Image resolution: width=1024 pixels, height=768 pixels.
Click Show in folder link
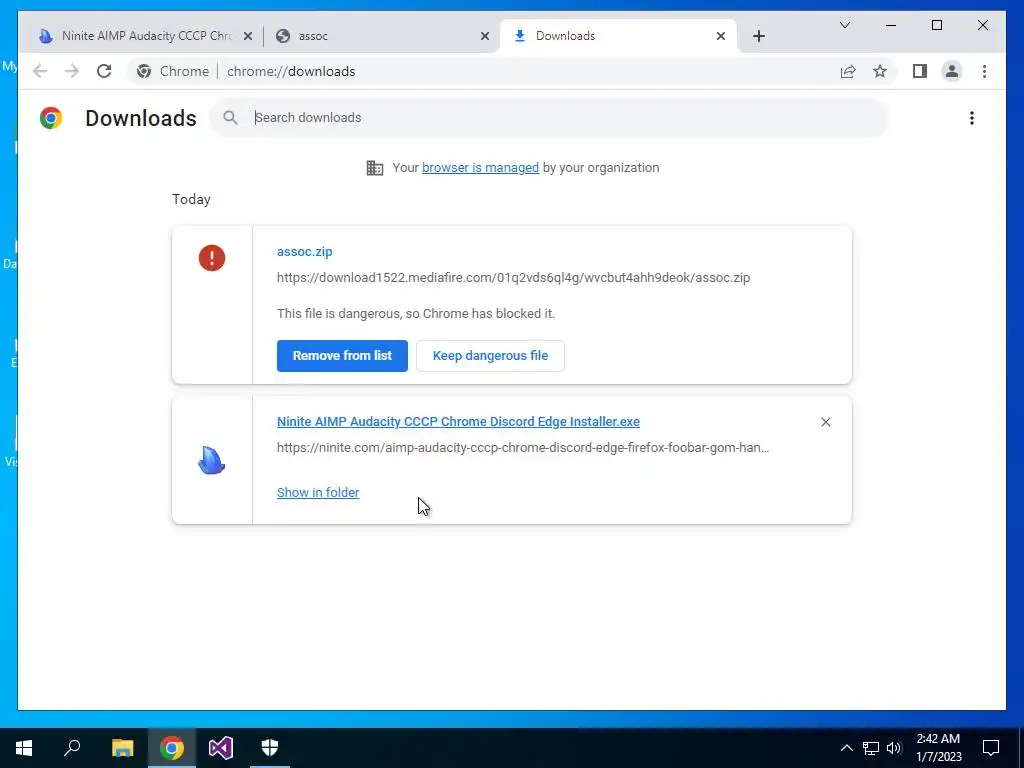pyautogui.click(x=318, y=492)
